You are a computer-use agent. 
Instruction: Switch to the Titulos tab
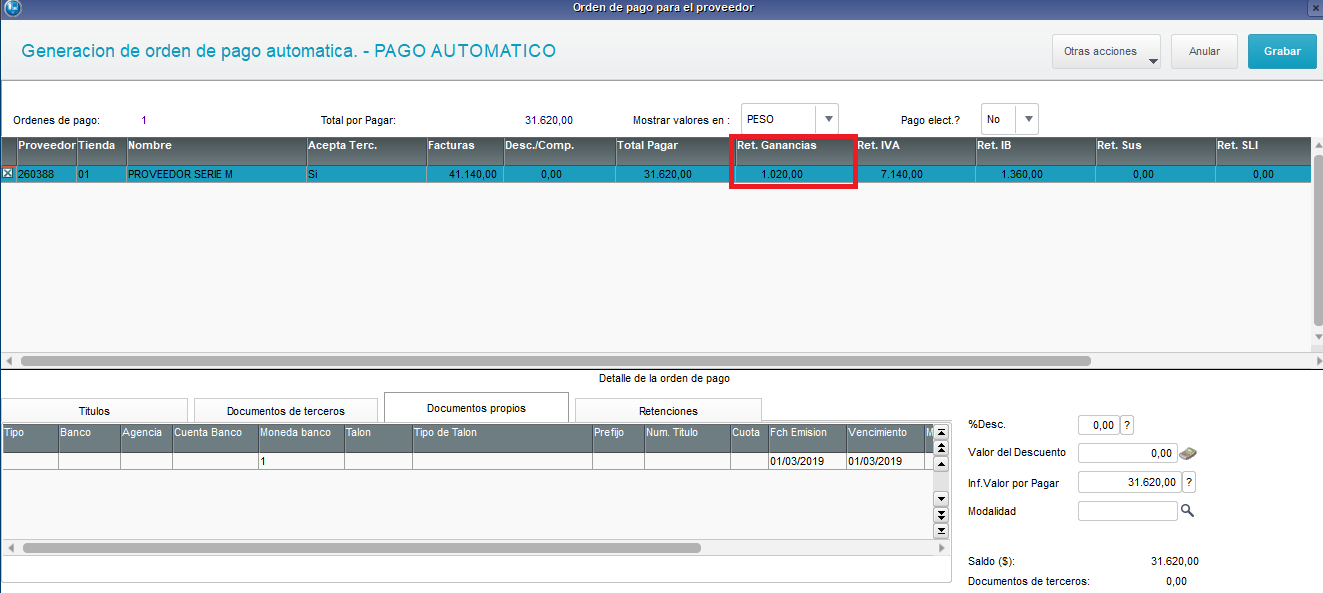pyautogui.click(x=94, y=411)
